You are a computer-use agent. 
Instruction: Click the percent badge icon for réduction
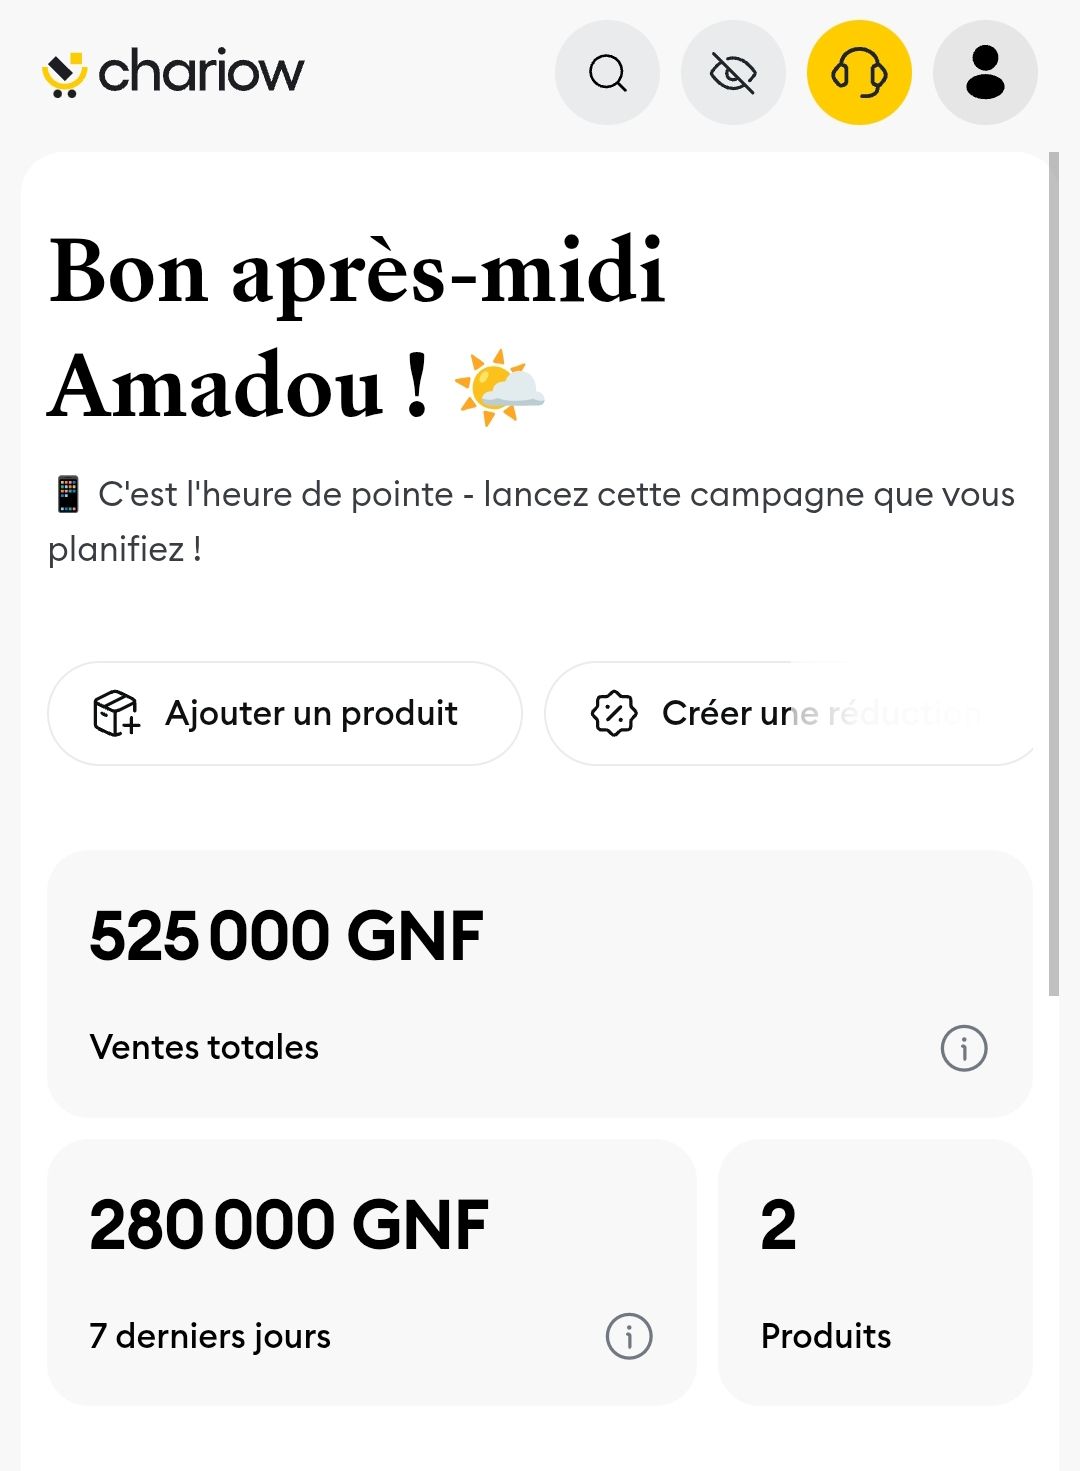pos(614,713)
